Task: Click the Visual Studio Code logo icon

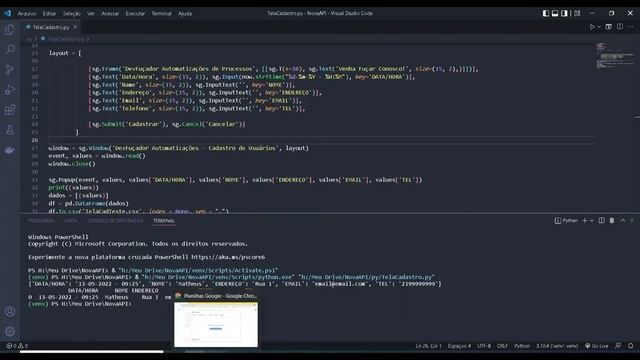Action: click(7, 13)
